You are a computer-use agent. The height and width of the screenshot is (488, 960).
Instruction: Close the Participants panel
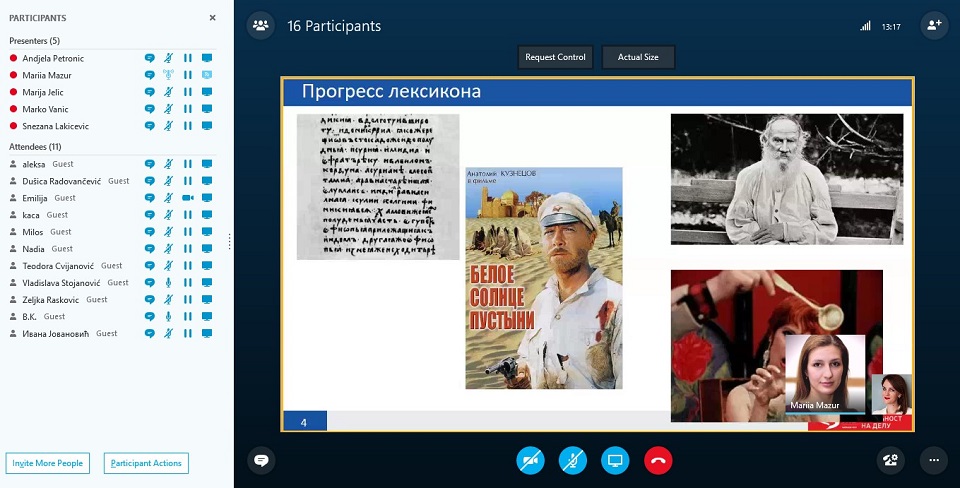(x=212, y=18)
